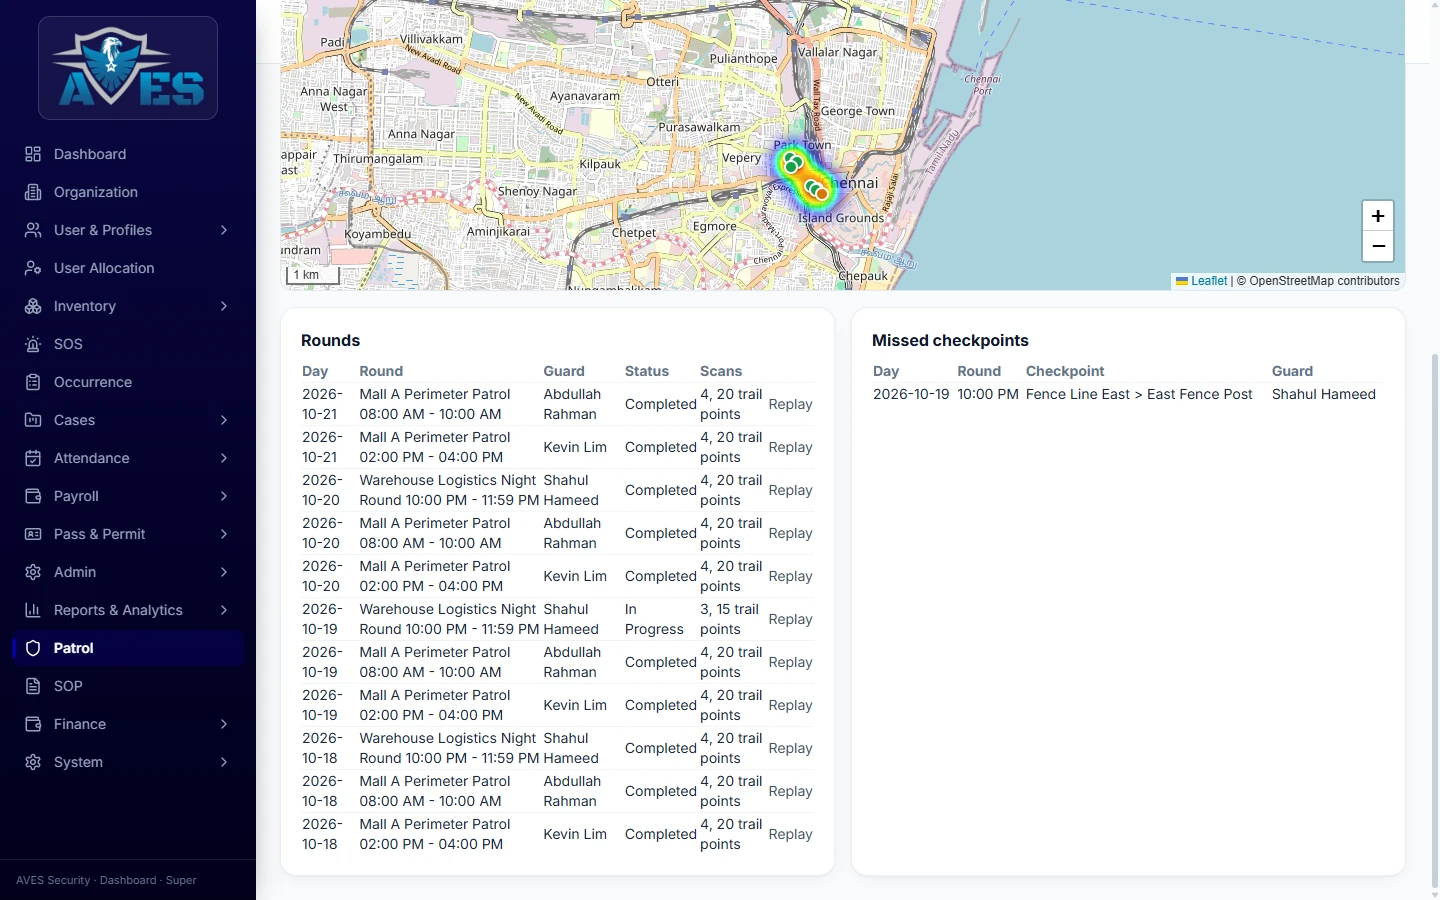Select the Patrol menu item
Screen dimensions: 1440x900
pyautogui.click(x=128, y=648)
